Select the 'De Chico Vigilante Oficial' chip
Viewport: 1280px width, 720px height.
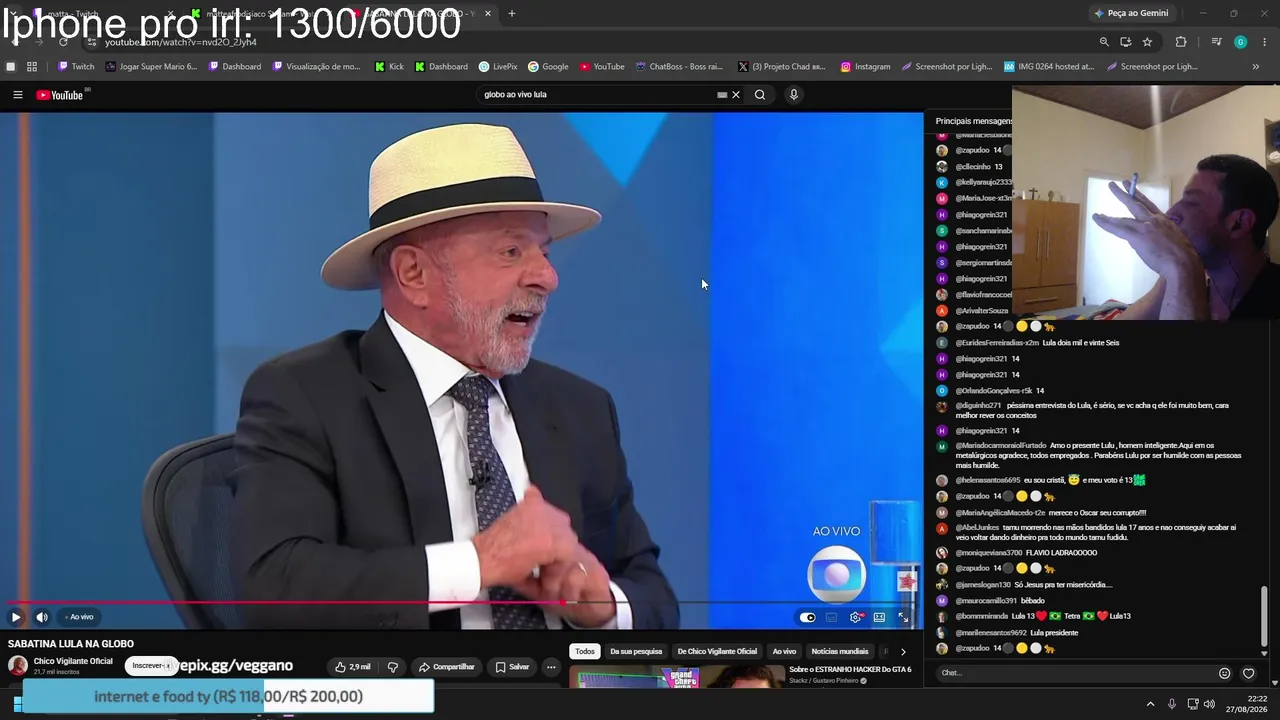[717, 651]
